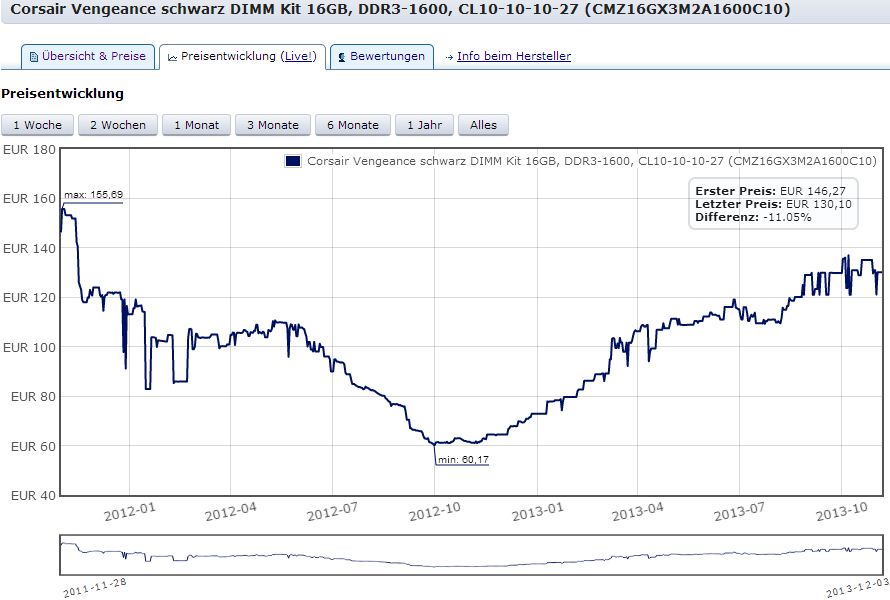This screenshot has width=890, height=600.
Task: Click the EUR 40 y-axis label
Action: click(33, 496)
